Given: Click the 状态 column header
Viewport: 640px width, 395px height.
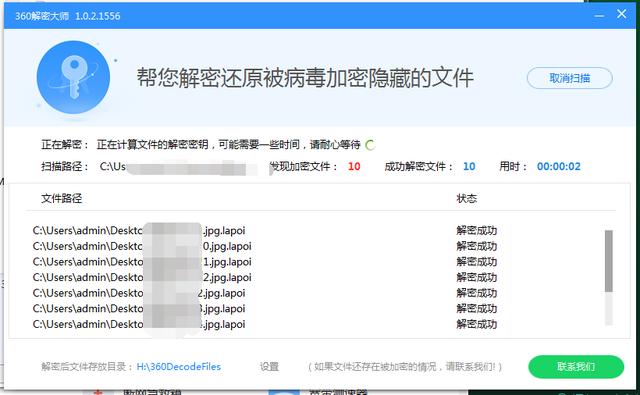Looking at the screenshot, I should coord(467,198).
